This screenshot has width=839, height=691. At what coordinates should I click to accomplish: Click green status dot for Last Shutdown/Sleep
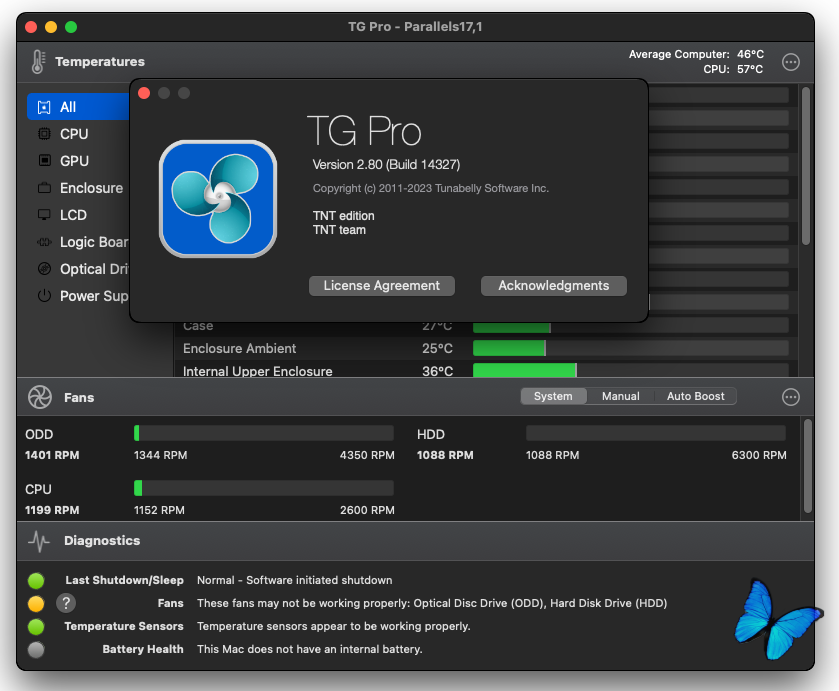point(36,580)
